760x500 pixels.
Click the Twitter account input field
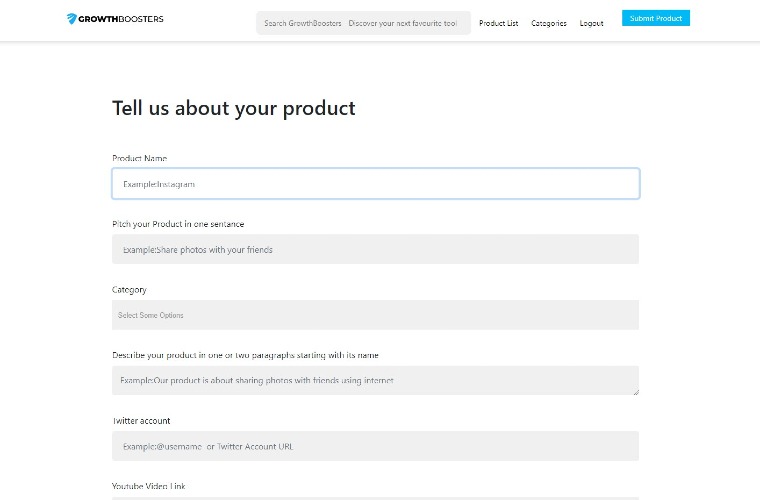coord(375,446)
